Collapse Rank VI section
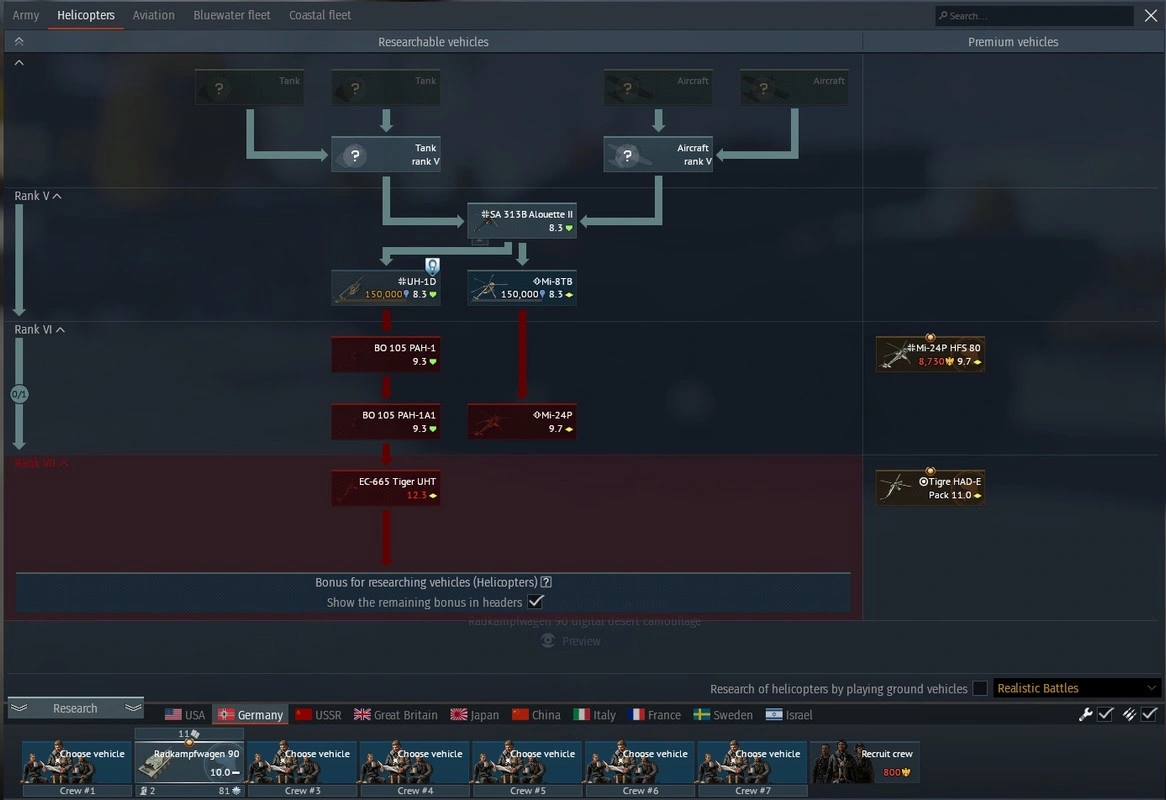The width and height of the screenshot is (1166, 800). tap(39, 329)
